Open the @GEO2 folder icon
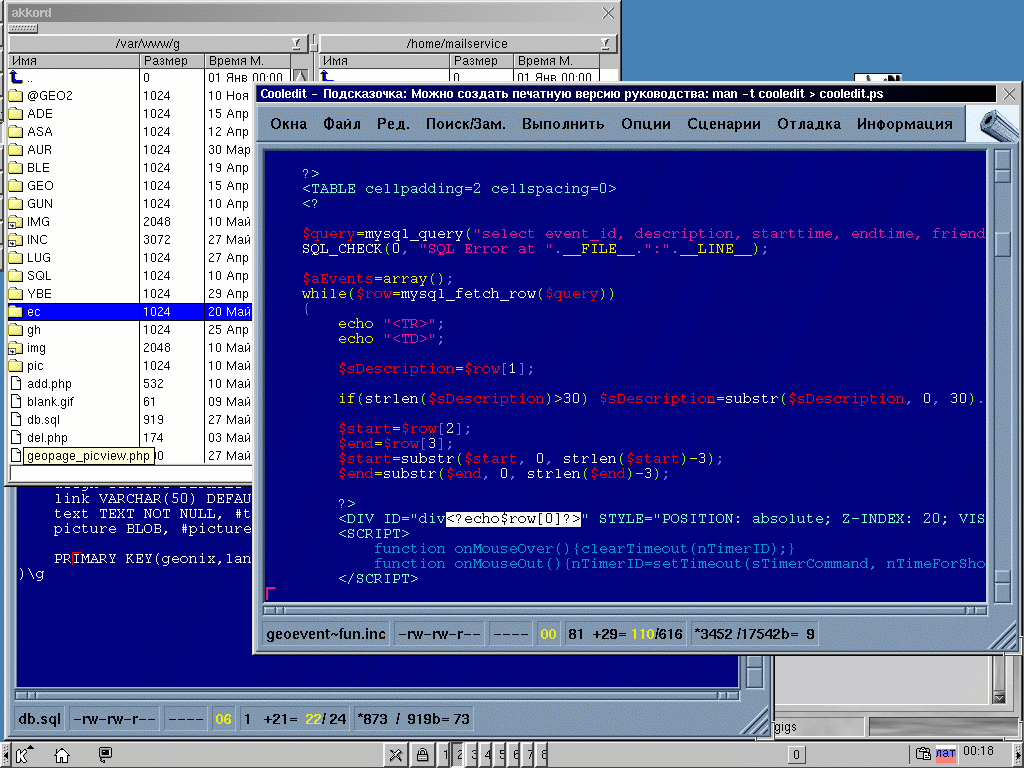Image resolution: width=1024 pixels, height=768 pixels. 15,96
